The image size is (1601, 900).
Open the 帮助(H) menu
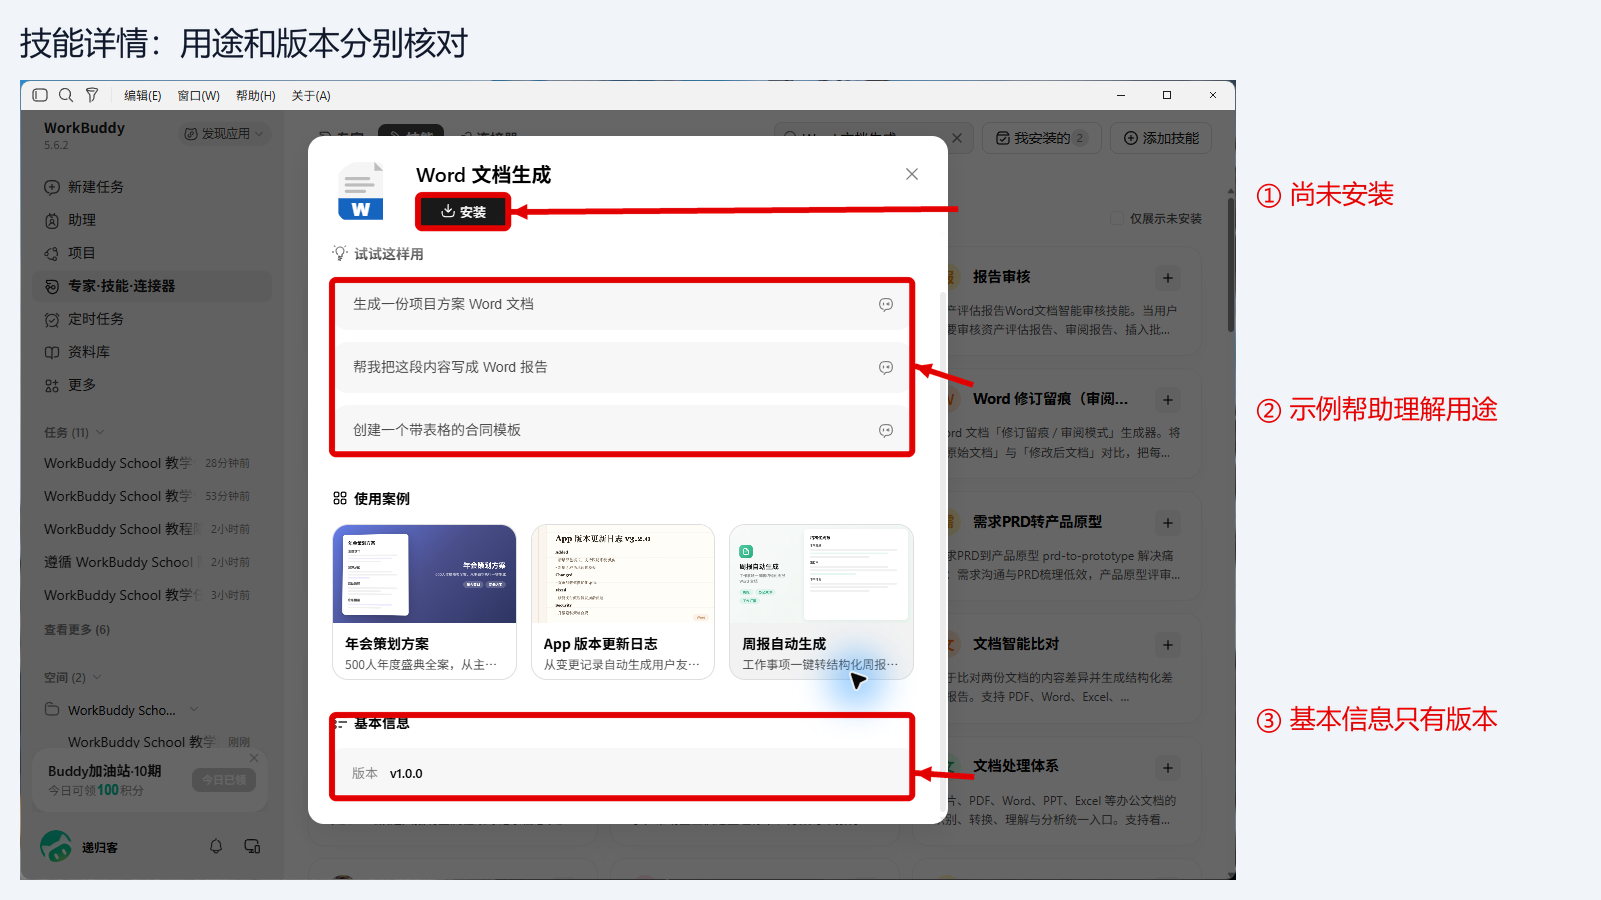tap(256, 95)
